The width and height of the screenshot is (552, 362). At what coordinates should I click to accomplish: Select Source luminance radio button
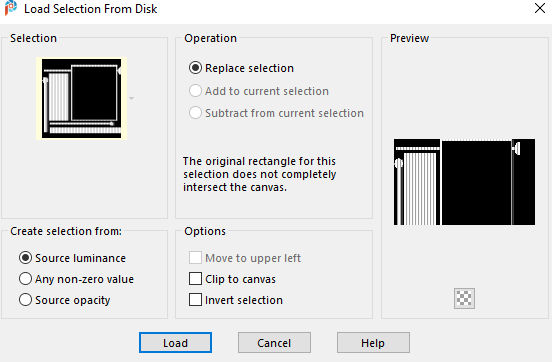click(25, 258)
